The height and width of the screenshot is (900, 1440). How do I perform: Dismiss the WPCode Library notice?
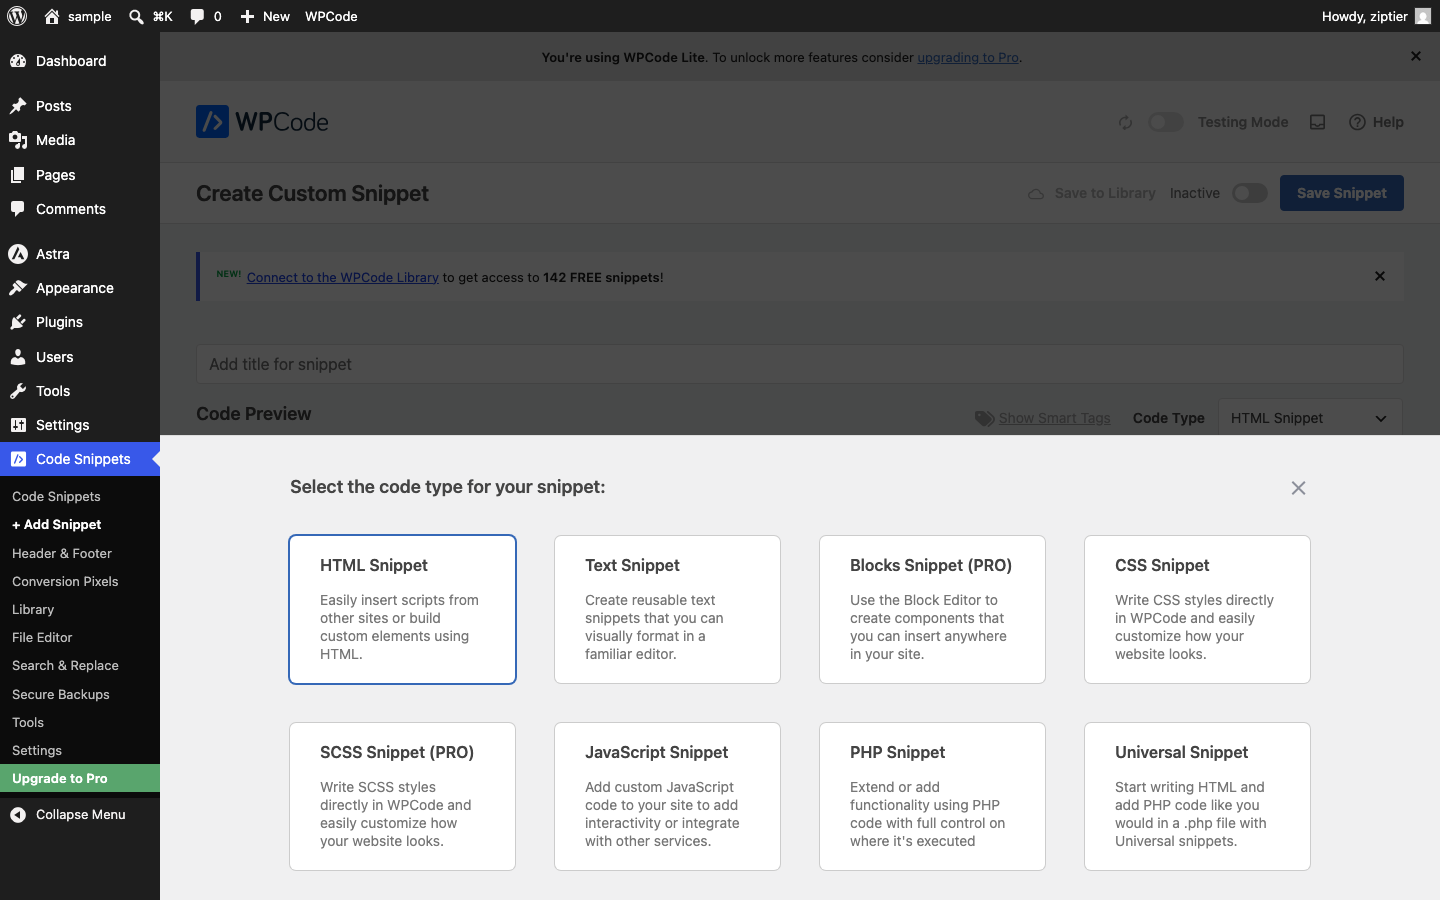(1379, 276)
